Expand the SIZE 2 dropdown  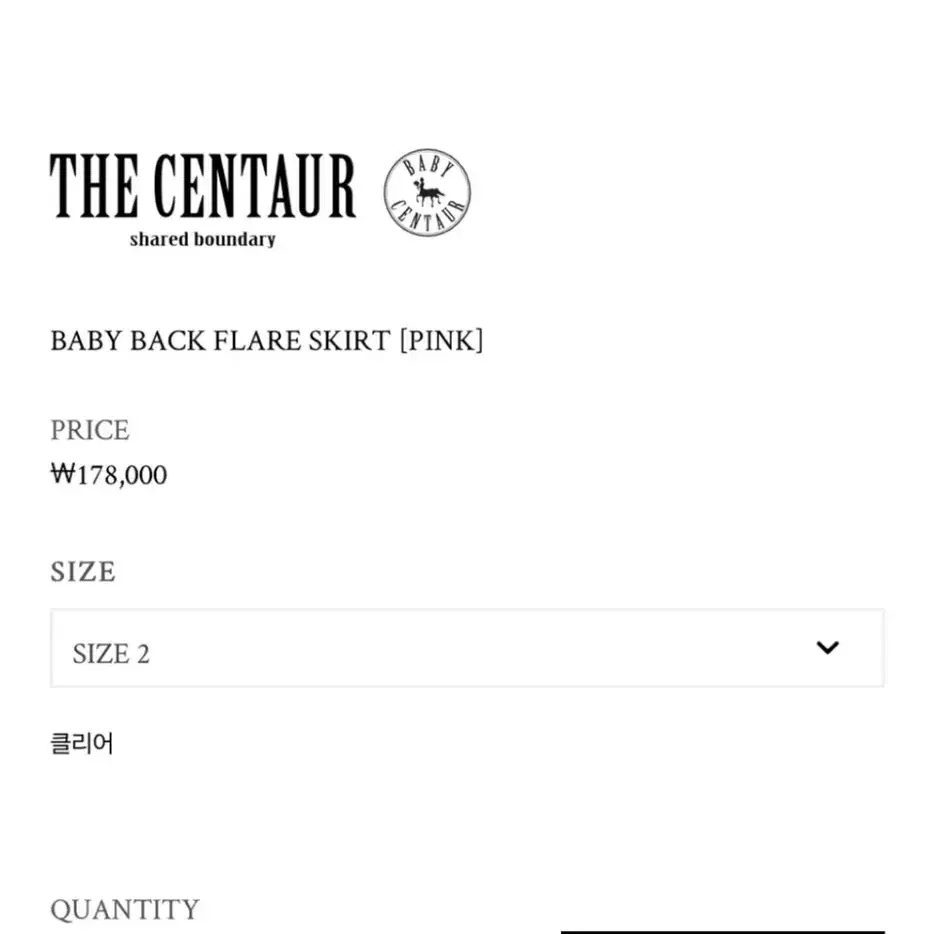[x=468, y=648]
